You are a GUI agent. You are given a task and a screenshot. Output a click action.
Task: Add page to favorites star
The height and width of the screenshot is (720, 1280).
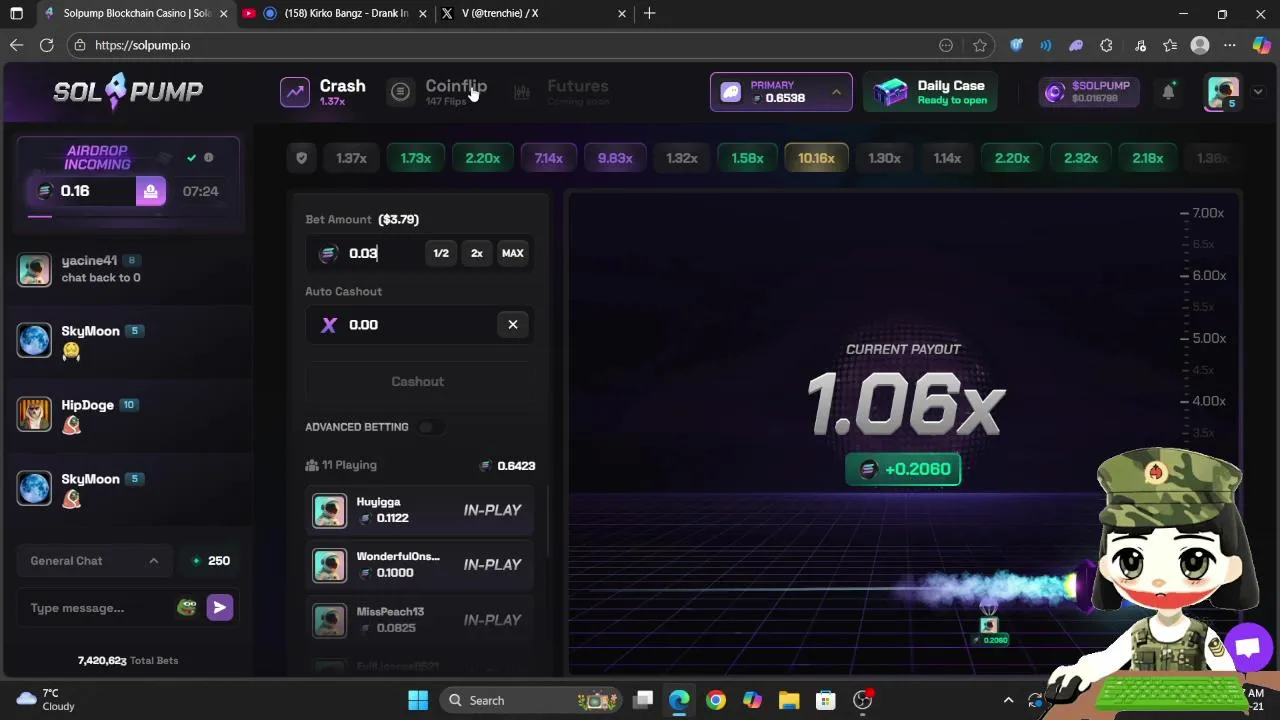coord(980,45)
